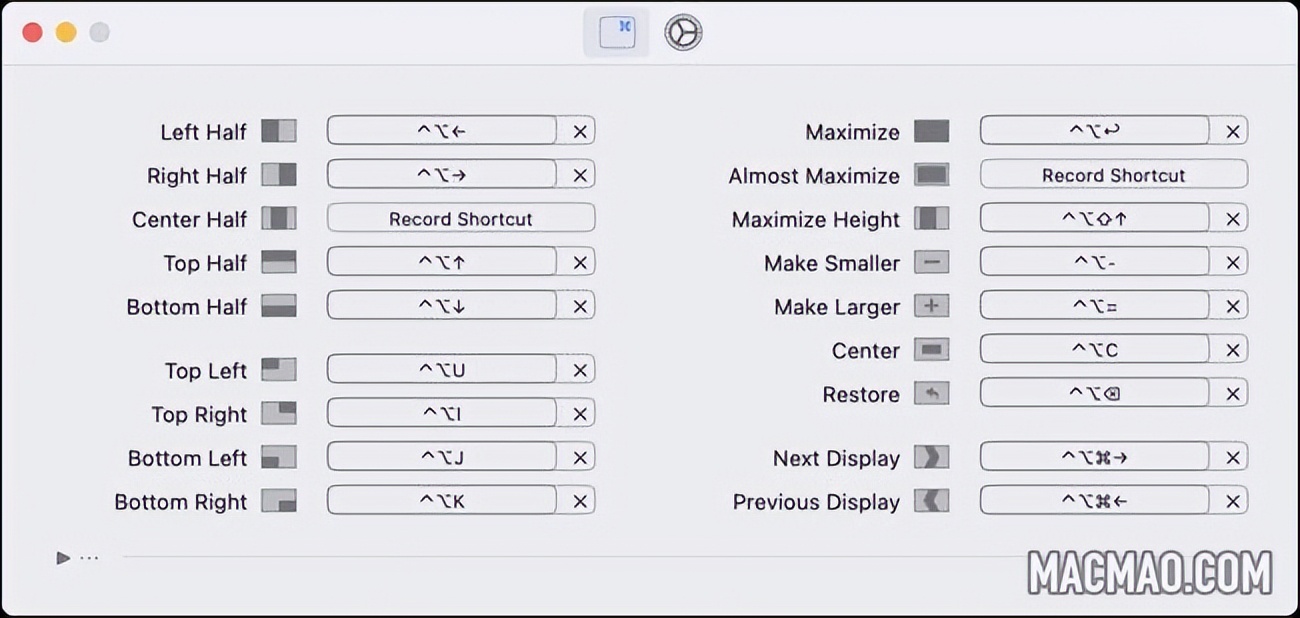Viewport: 1300px width, 618px height.
Task: Click the Restore arrow icon
Action: (932, 394)
